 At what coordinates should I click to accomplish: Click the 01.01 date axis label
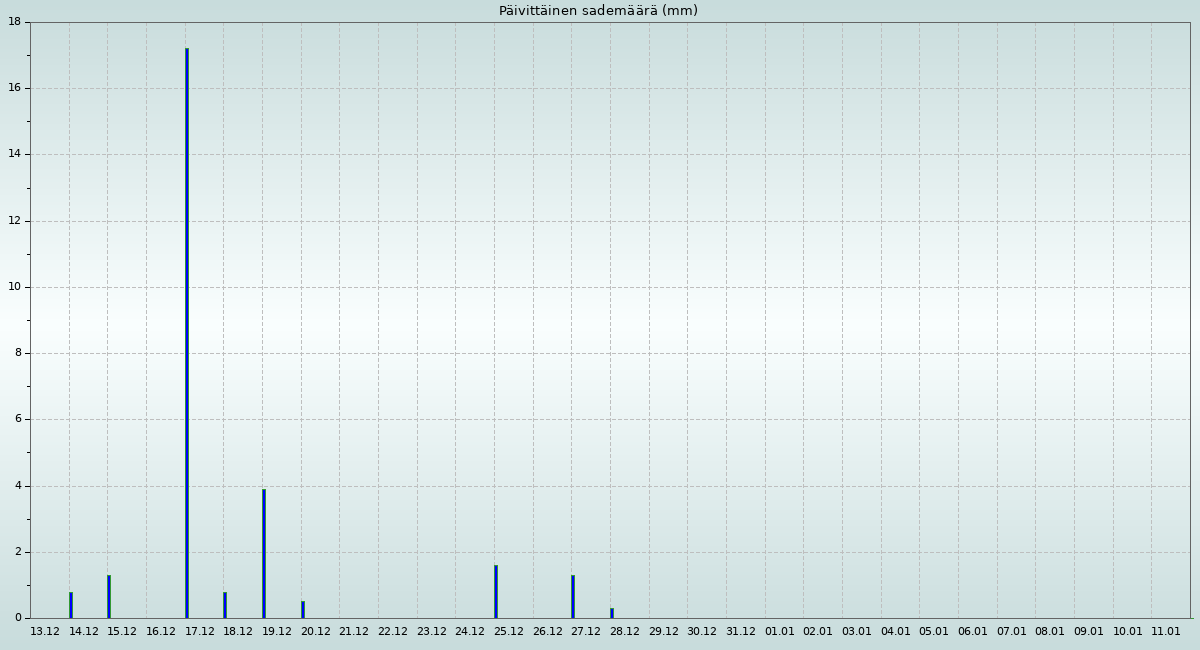point(779,632)
